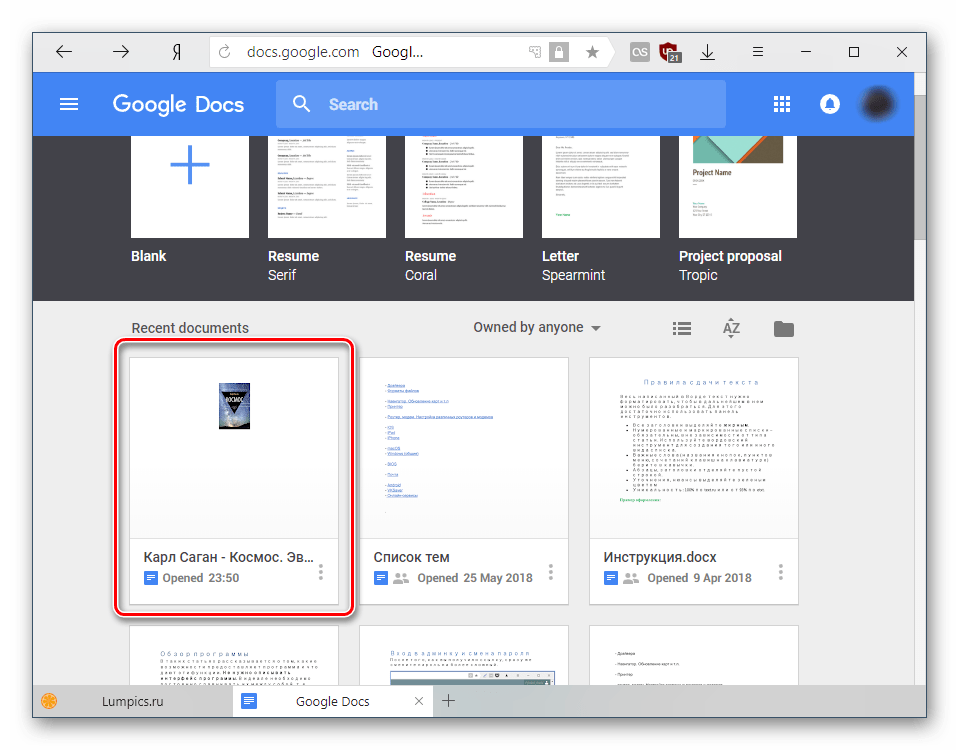
Task: Open the Список тем document
Action: coord(464,480)
